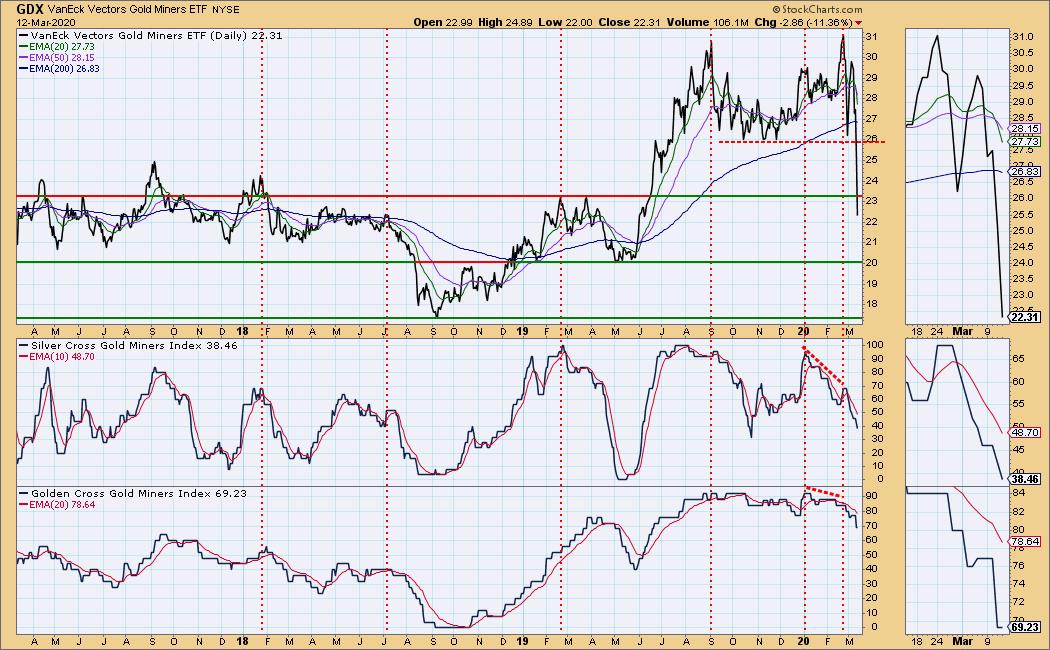The width and height of the screenshot is (1050, 650).
Task: Select the 38.46 tag in the Silver Cross mini panel
Action: (x=1025, y=479)
